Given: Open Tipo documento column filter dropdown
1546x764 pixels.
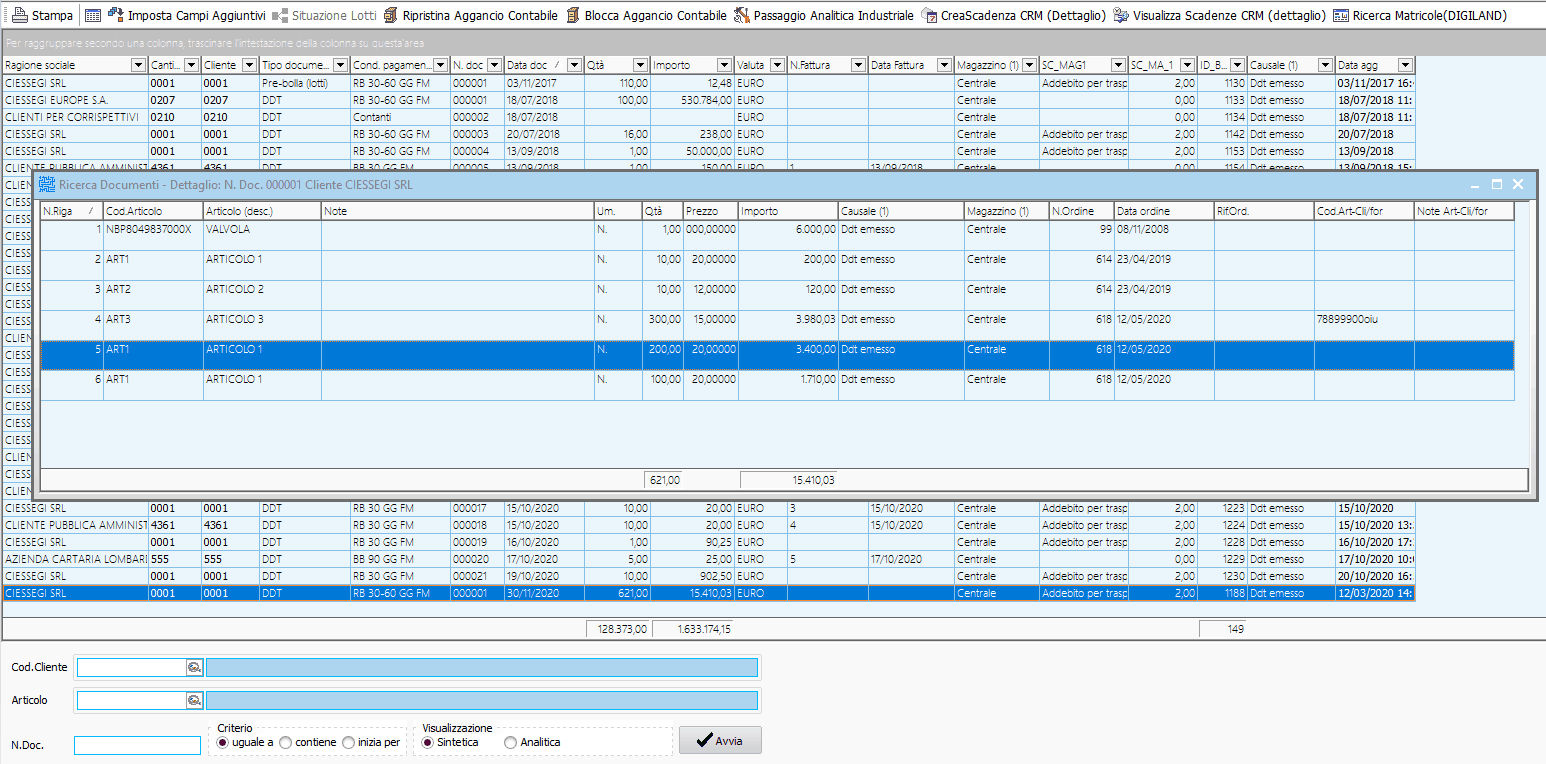Looking at the screenshot, I should coord(339,65).
